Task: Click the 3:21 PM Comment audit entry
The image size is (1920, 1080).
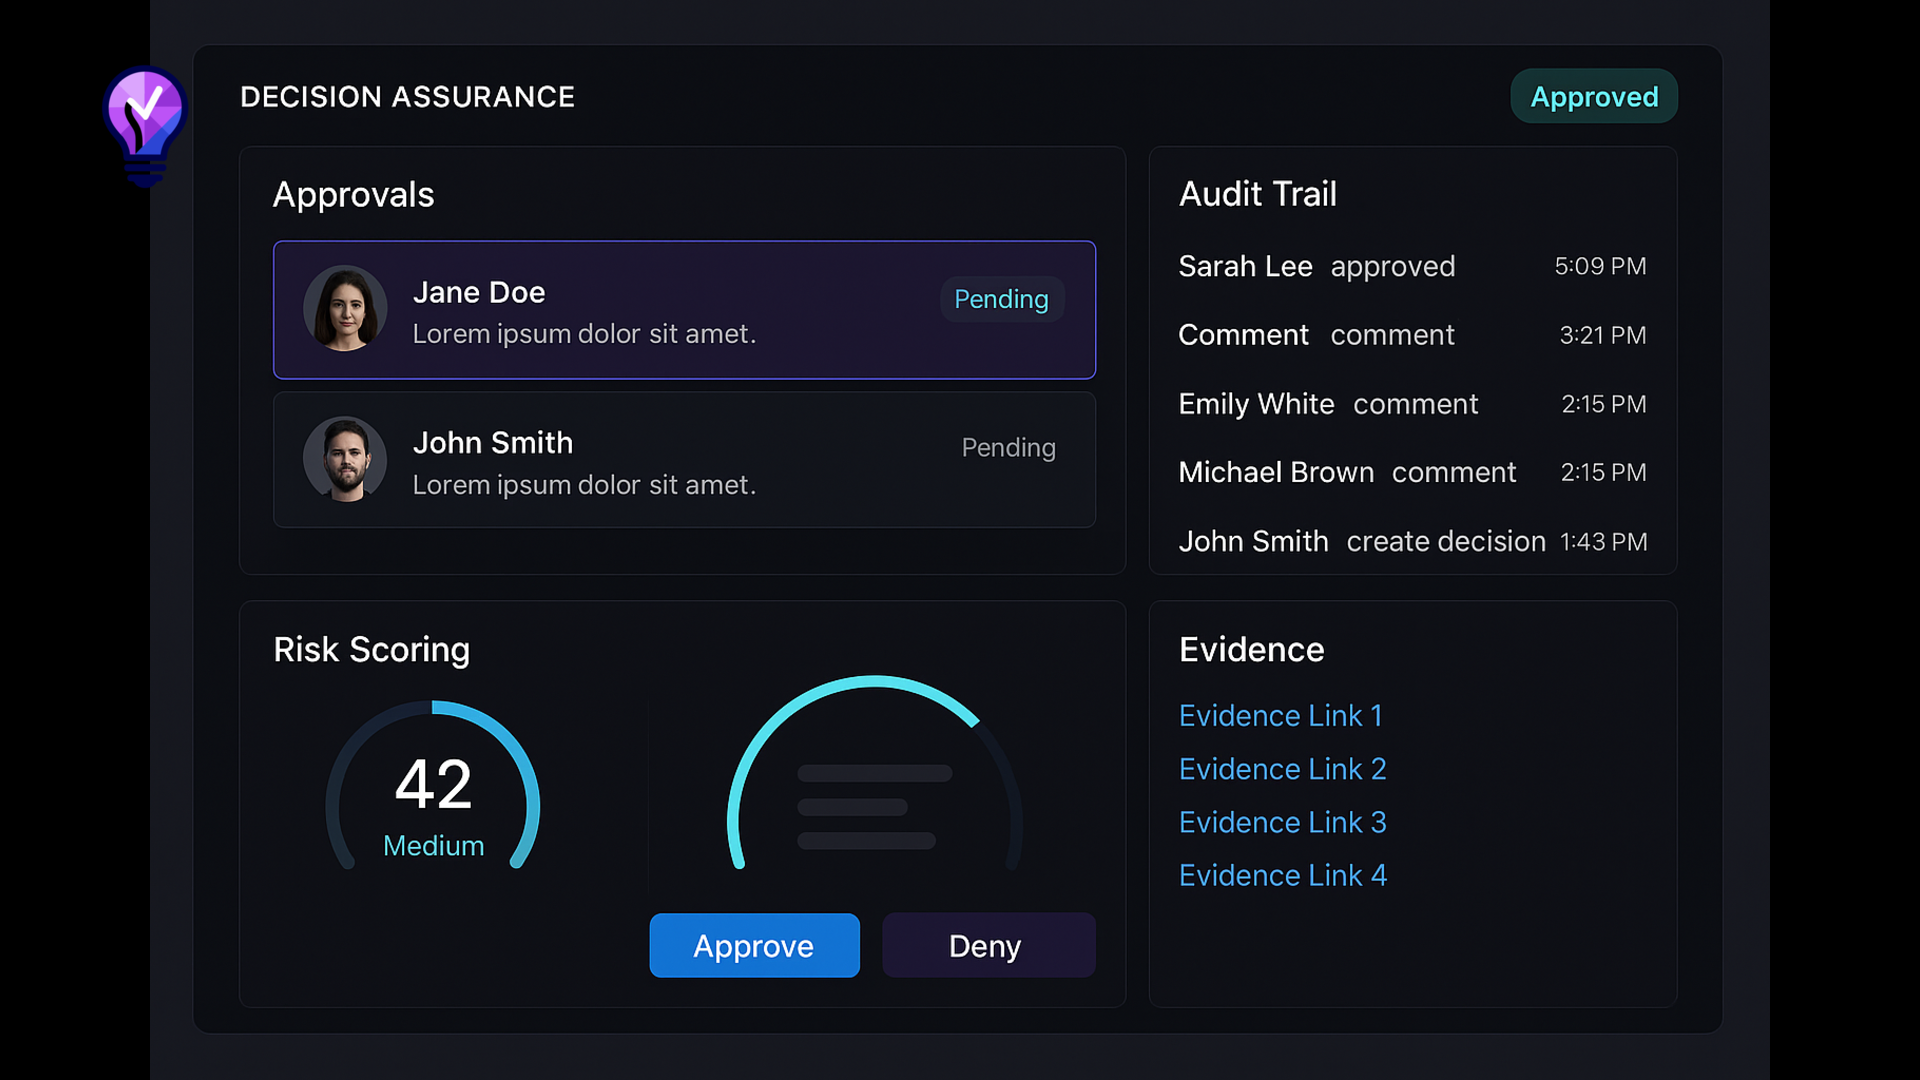Action: click(1411, 335)
